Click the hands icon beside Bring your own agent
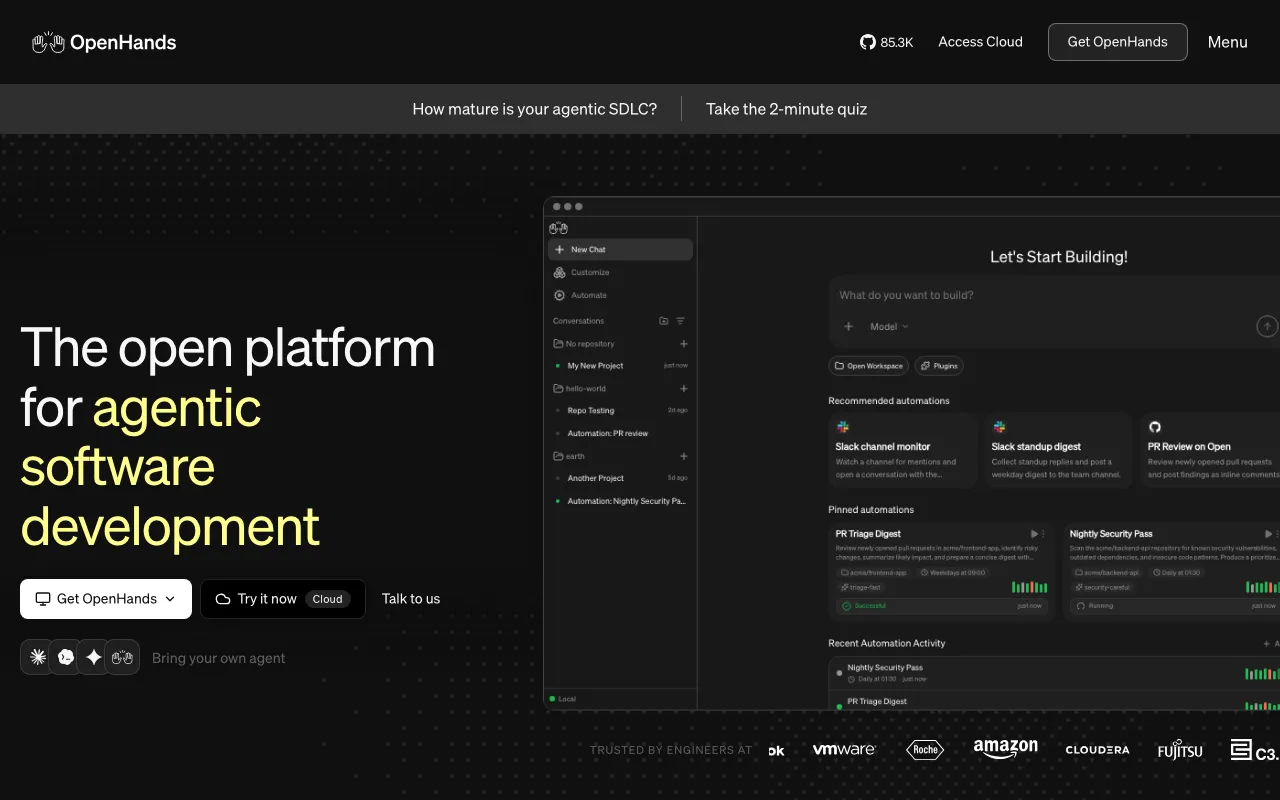This screenshot has width=1280, height=800. 122,657
